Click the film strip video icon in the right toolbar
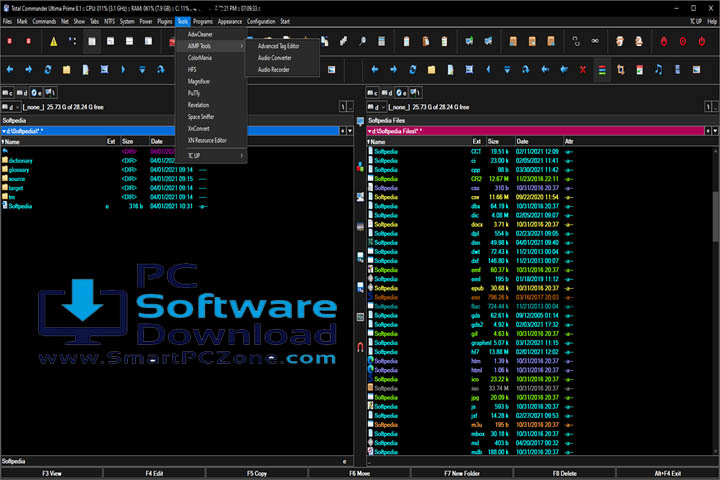The image size is (720, 480). tap(677, 70)
